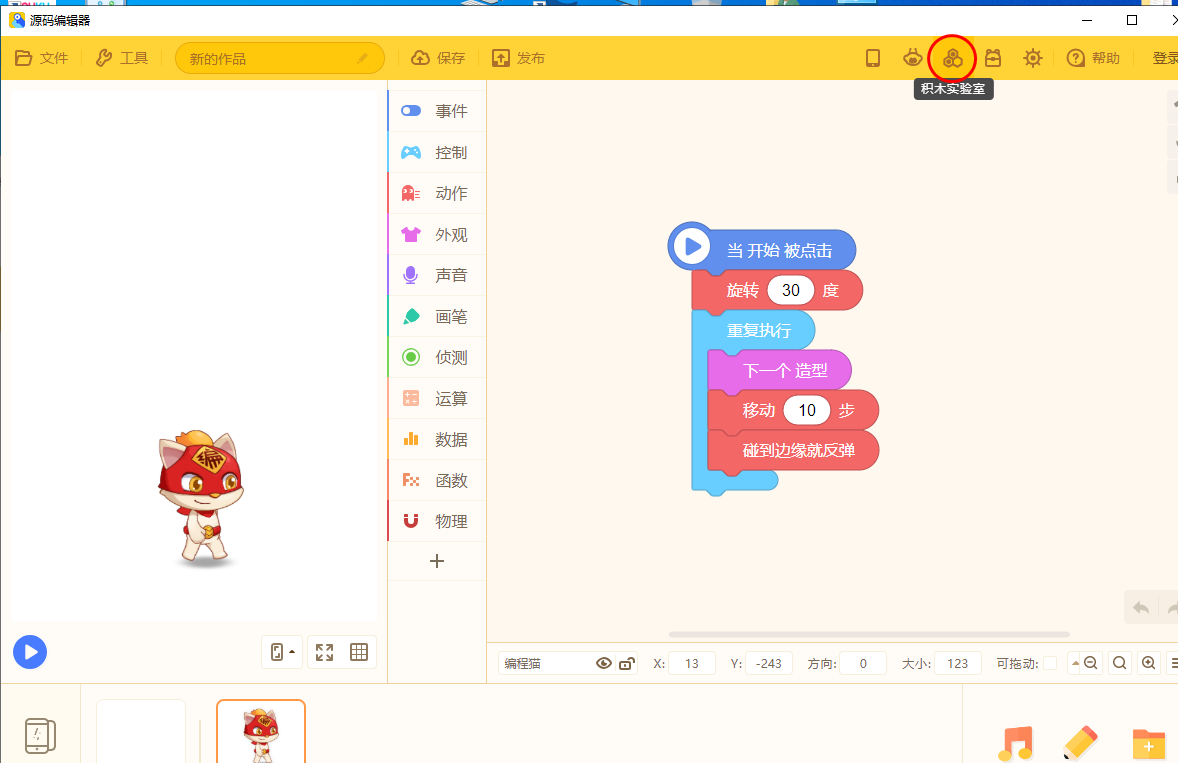Click the X coordinate field showing 13
1178x763 pixels.
coord(691,663)
